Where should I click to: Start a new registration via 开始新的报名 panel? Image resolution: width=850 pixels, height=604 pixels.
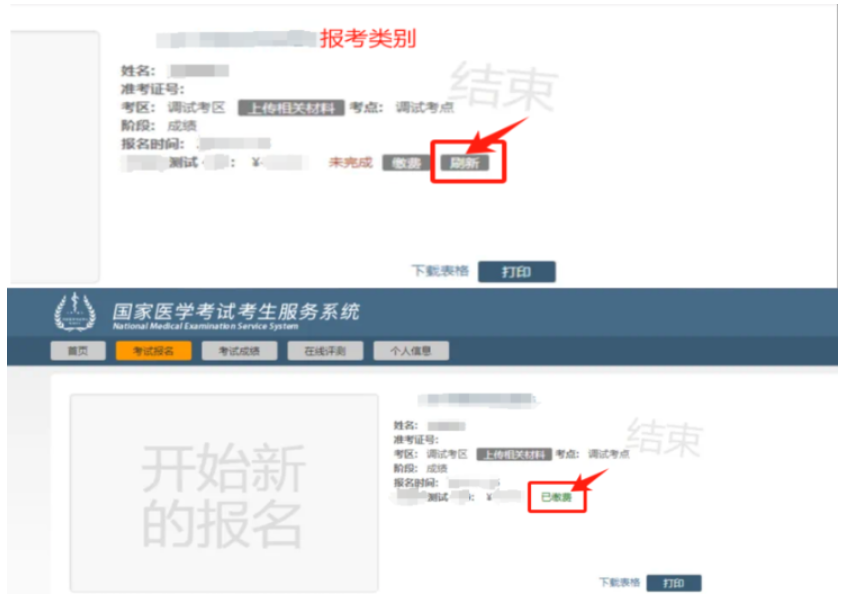[224, 493]
